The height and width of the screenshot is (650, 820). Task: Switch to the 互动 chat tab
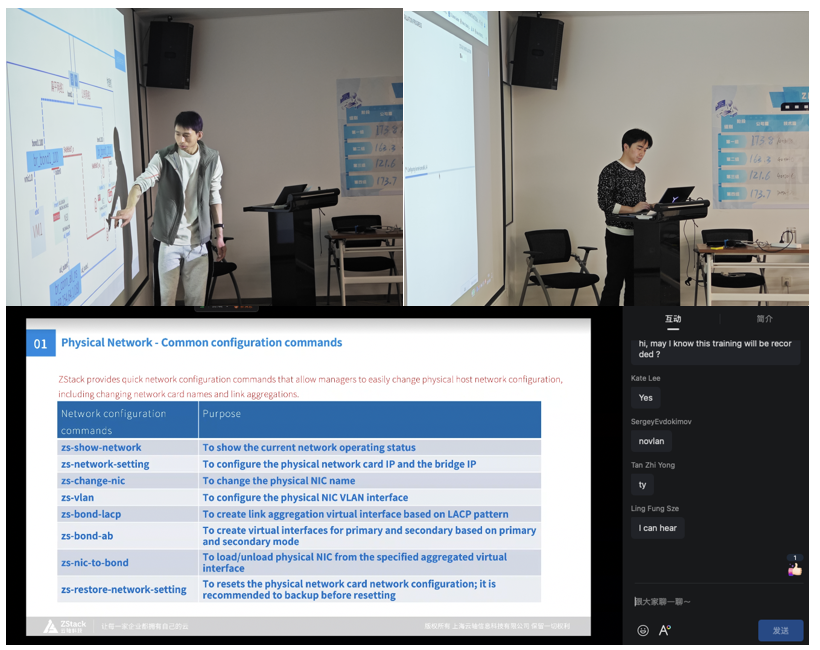pos(673,319)
